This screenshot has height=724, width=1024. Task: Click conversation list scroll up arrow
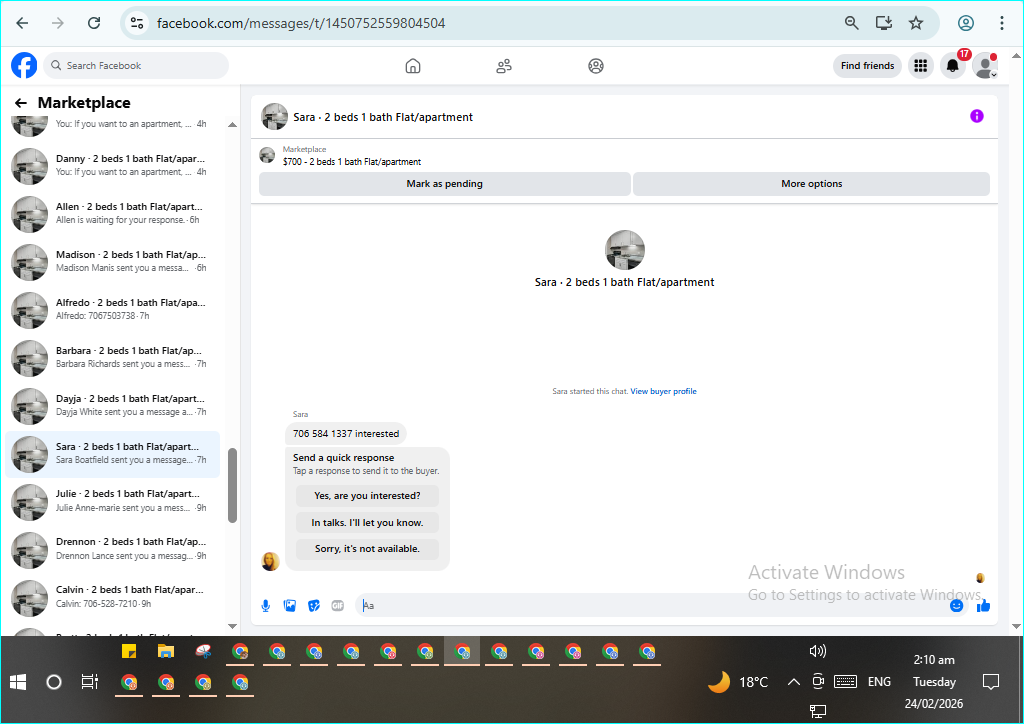232,125
